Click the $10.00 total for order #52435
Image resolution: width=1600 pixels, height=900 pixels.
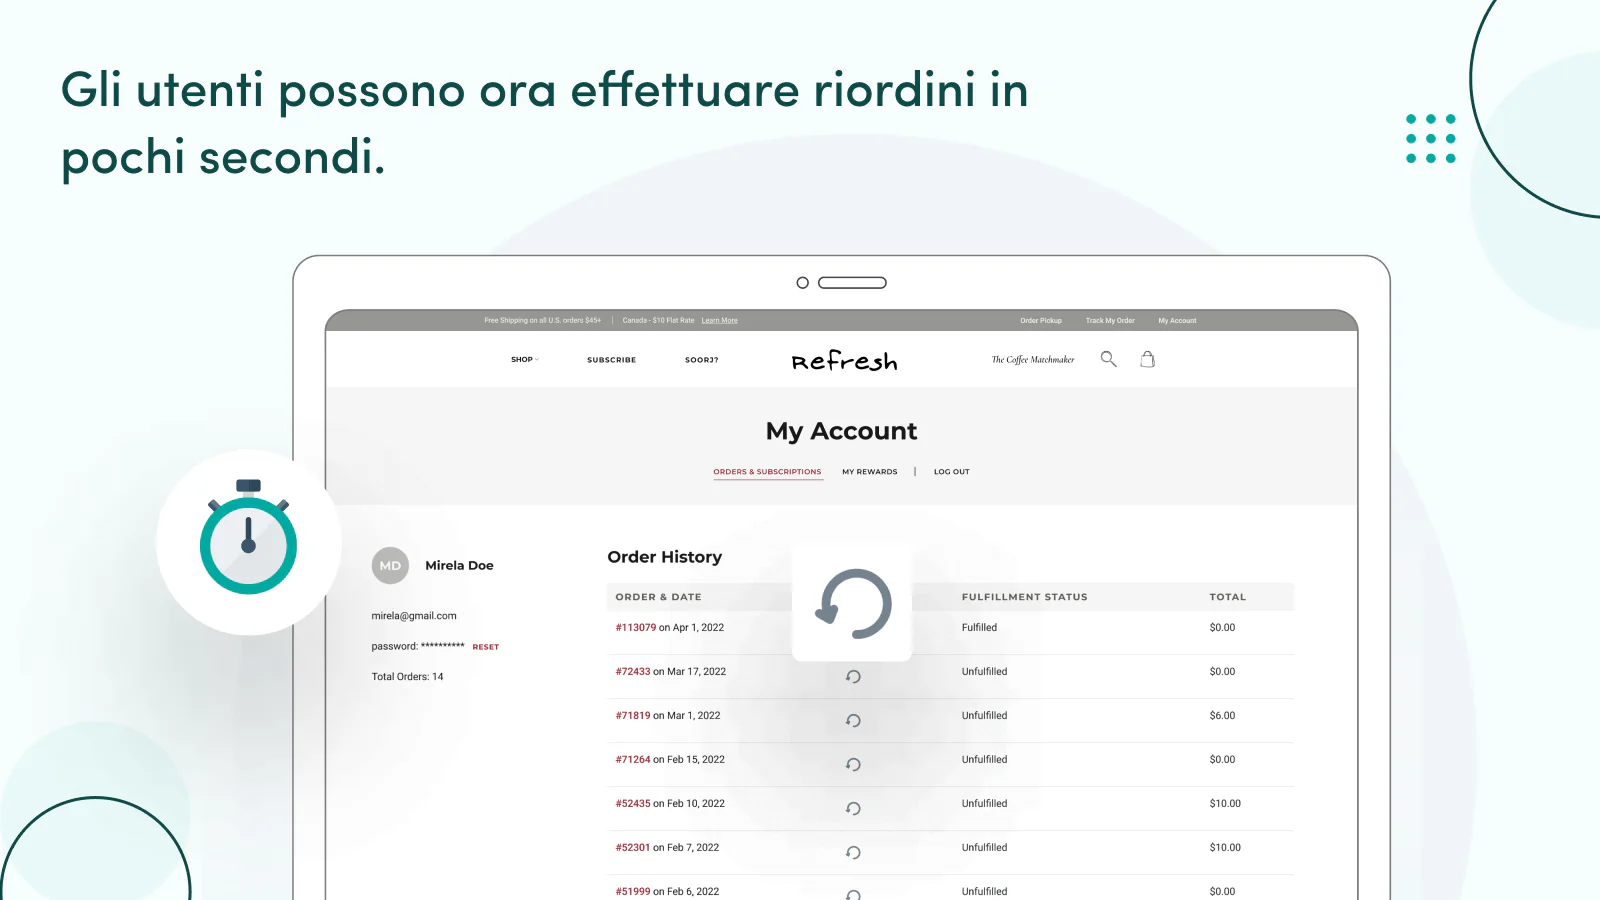click(1225, 804)
